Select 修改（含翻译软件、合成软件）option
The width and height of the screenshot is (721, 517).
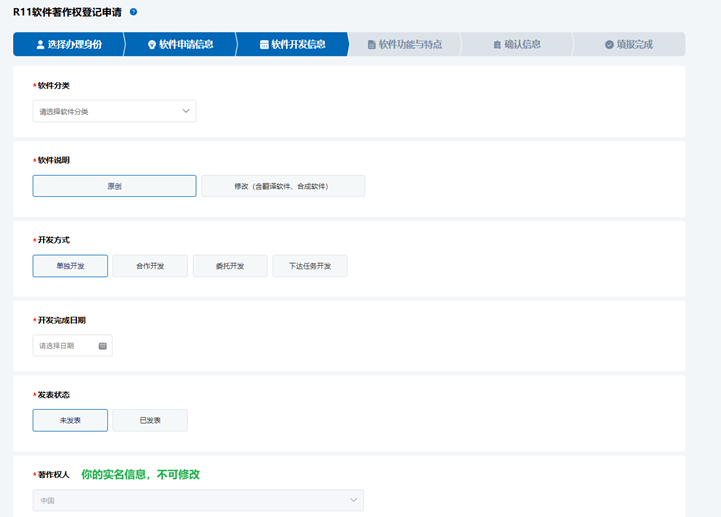click(283, 186)
